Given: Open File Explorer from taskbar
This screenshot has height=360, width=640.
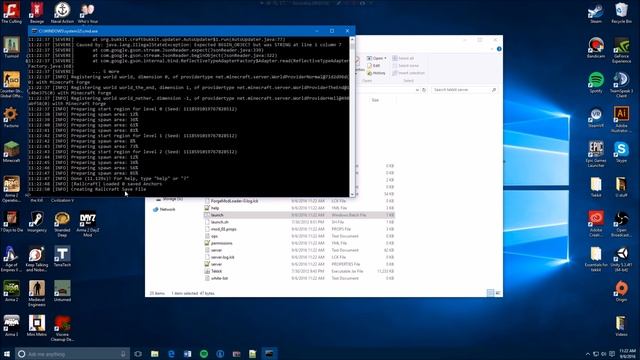Looking at the screenshot, I should click(x=155, y=354).
